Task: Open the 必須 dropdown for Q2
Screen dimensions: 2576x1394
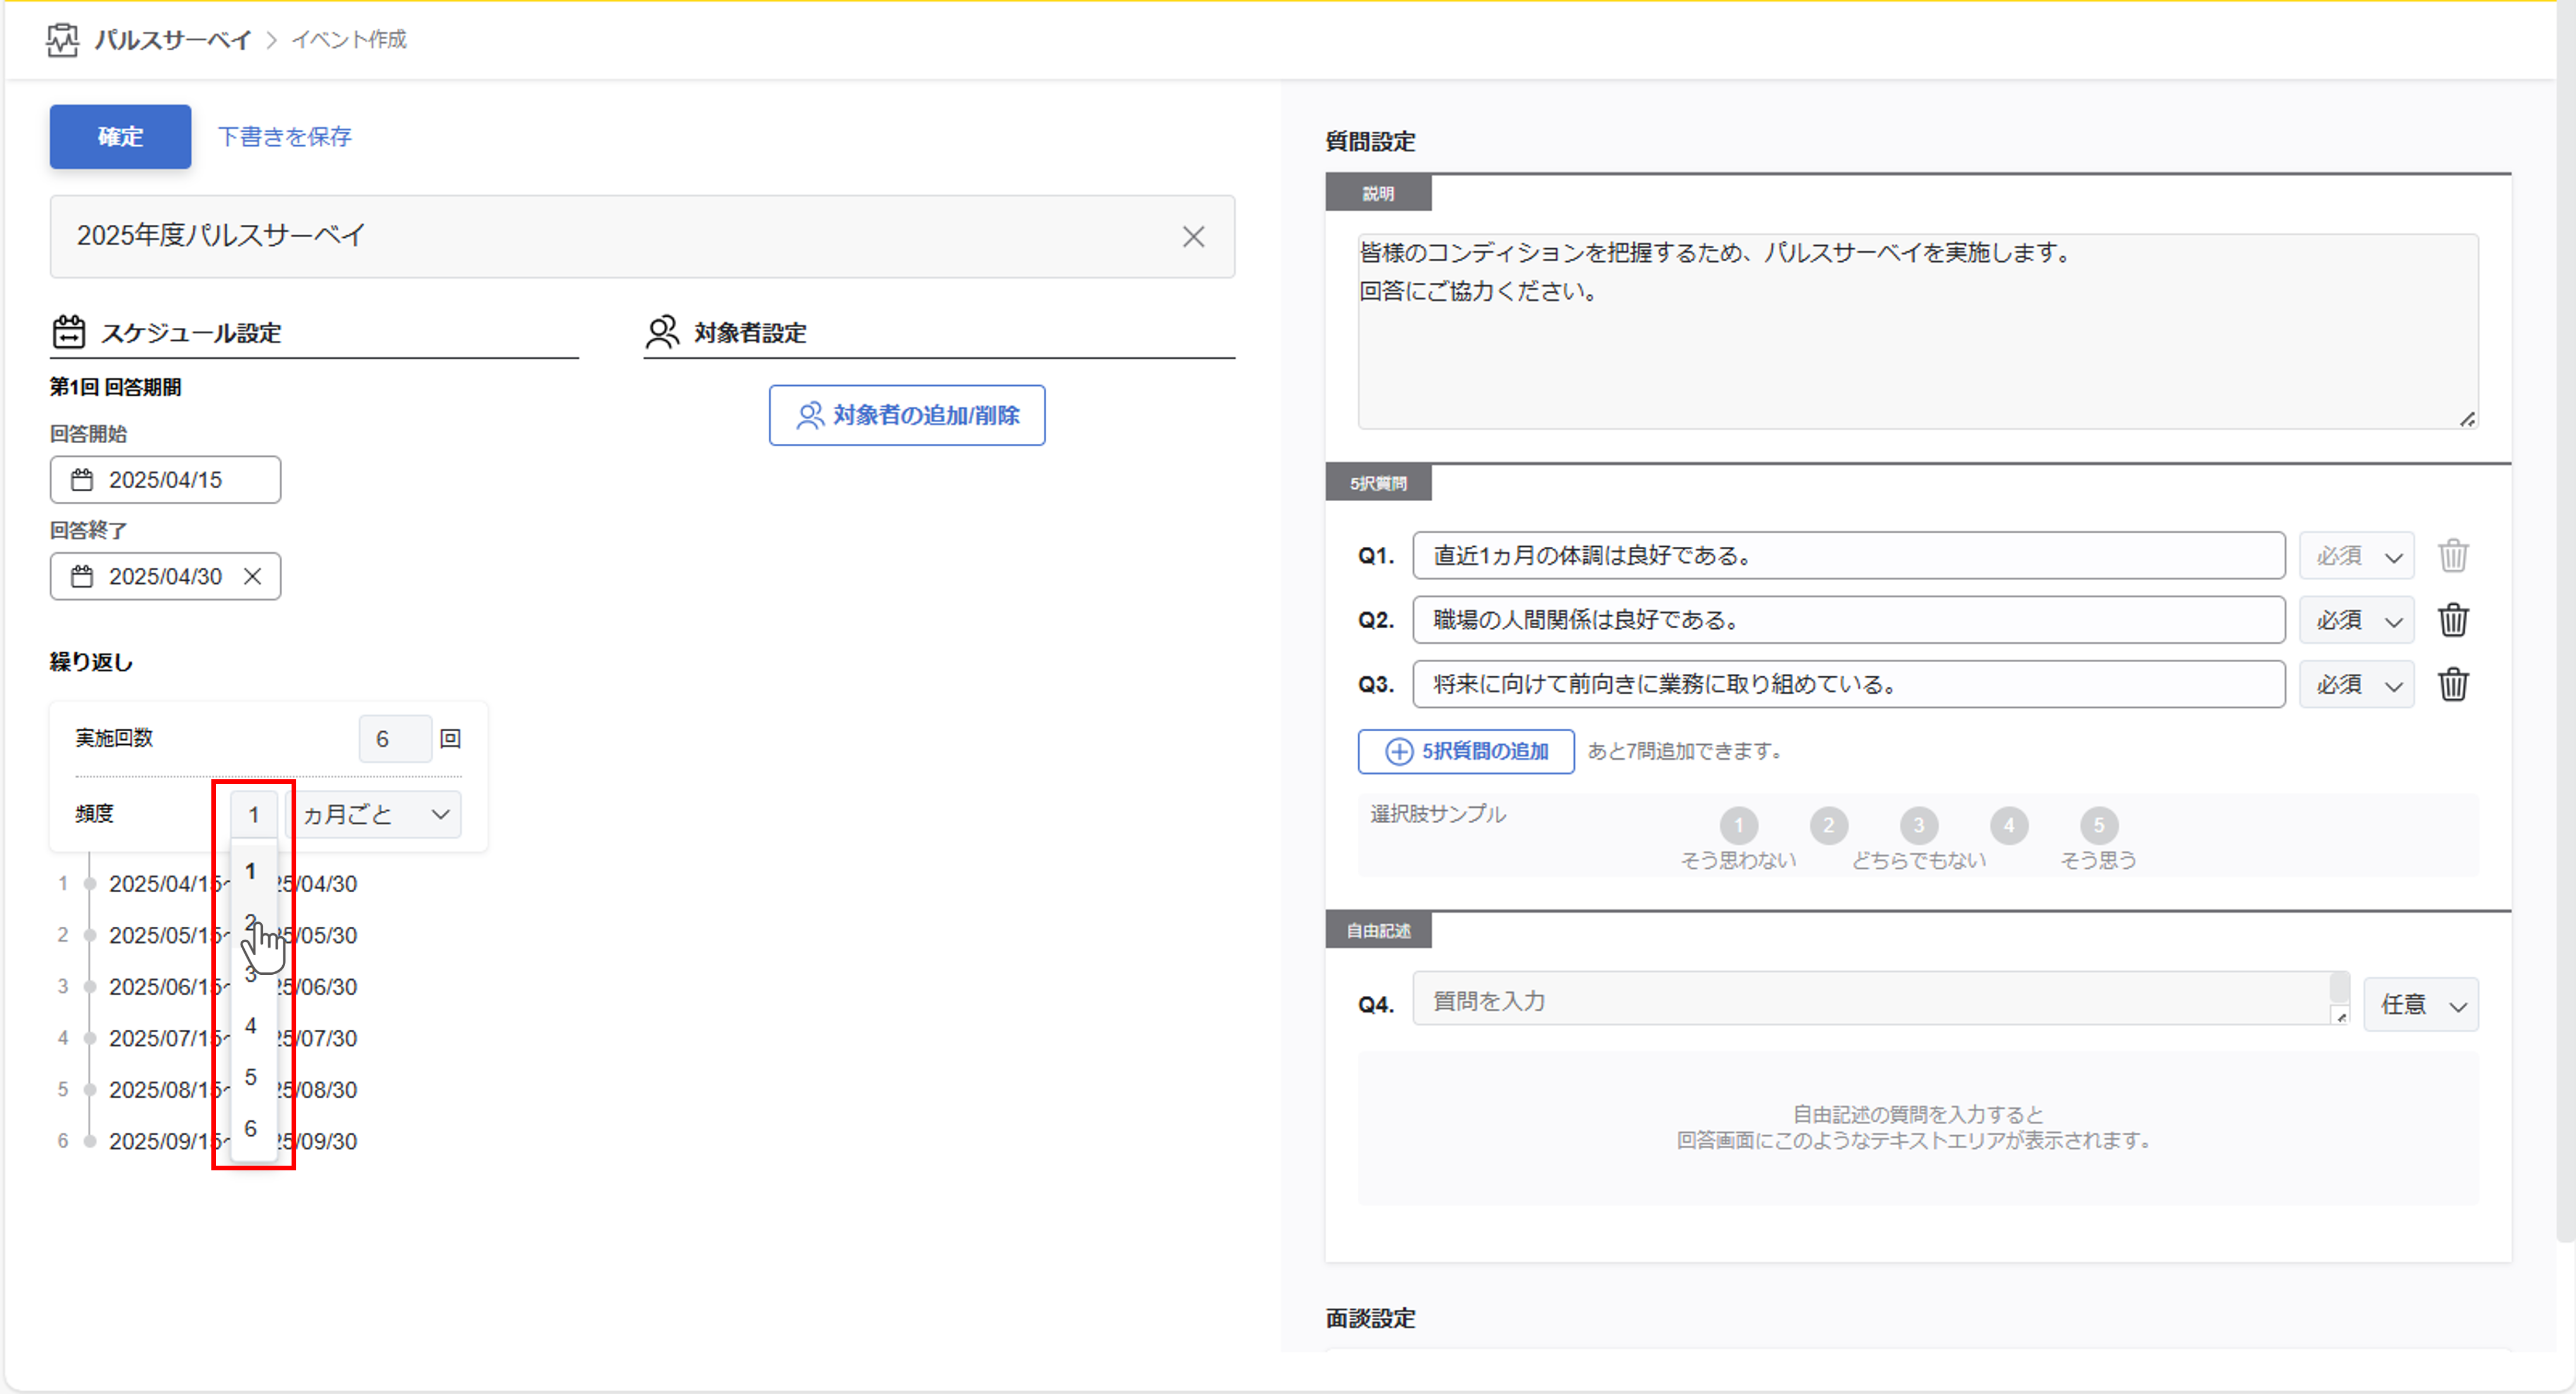Action: (x=2357, y=621)
